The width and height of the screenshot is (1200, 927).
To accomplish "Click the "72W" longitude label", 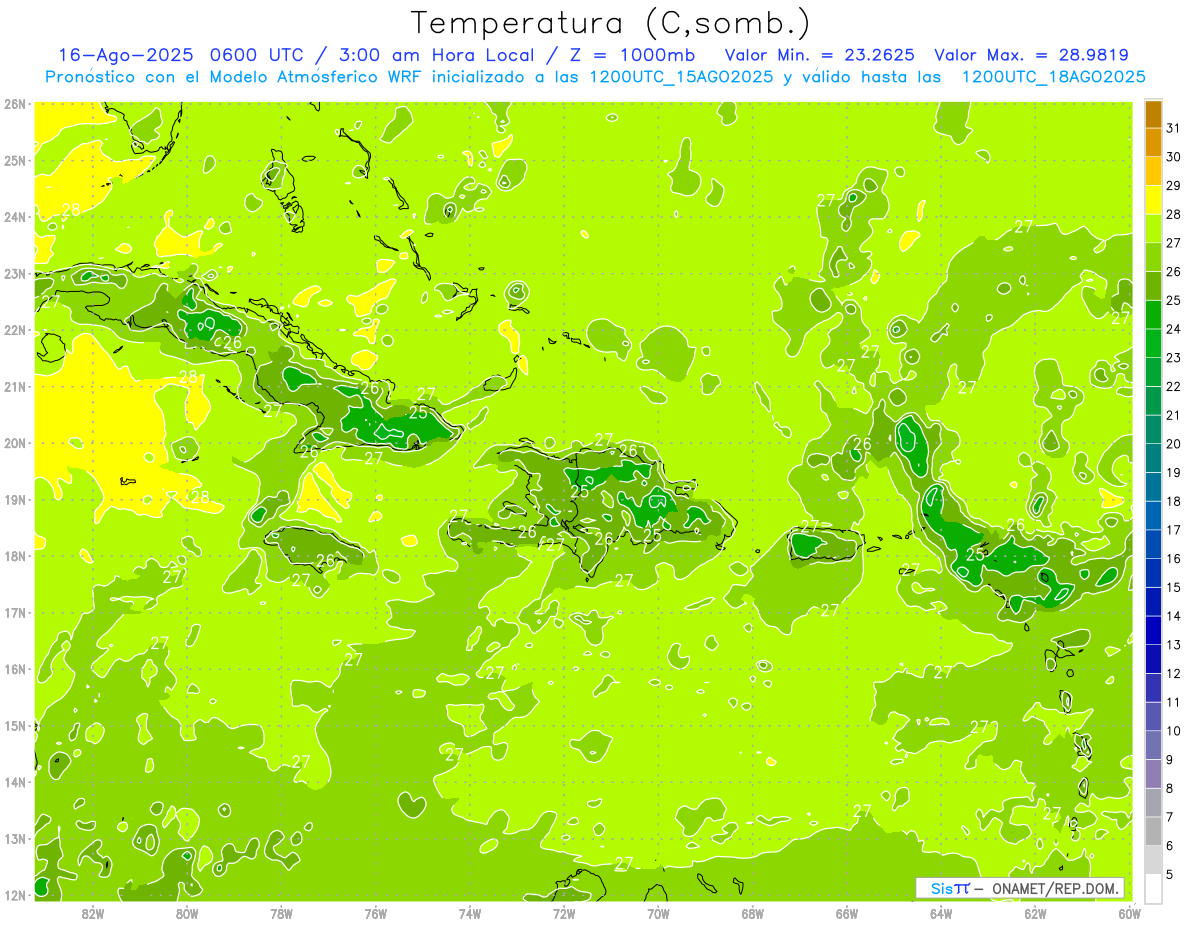I will 564,913.
